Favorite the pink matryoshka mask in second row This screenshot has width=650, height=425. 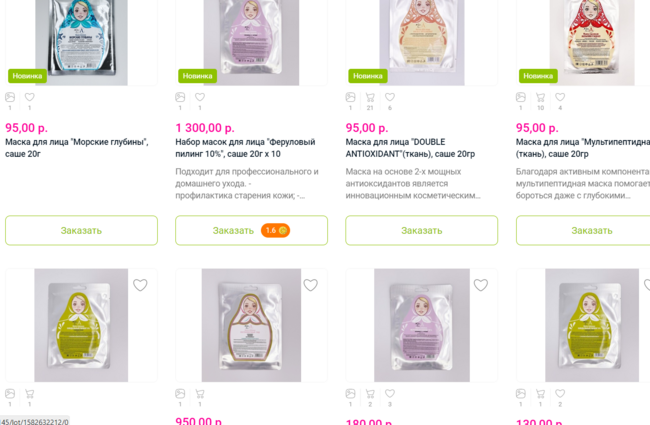point(481,285)
